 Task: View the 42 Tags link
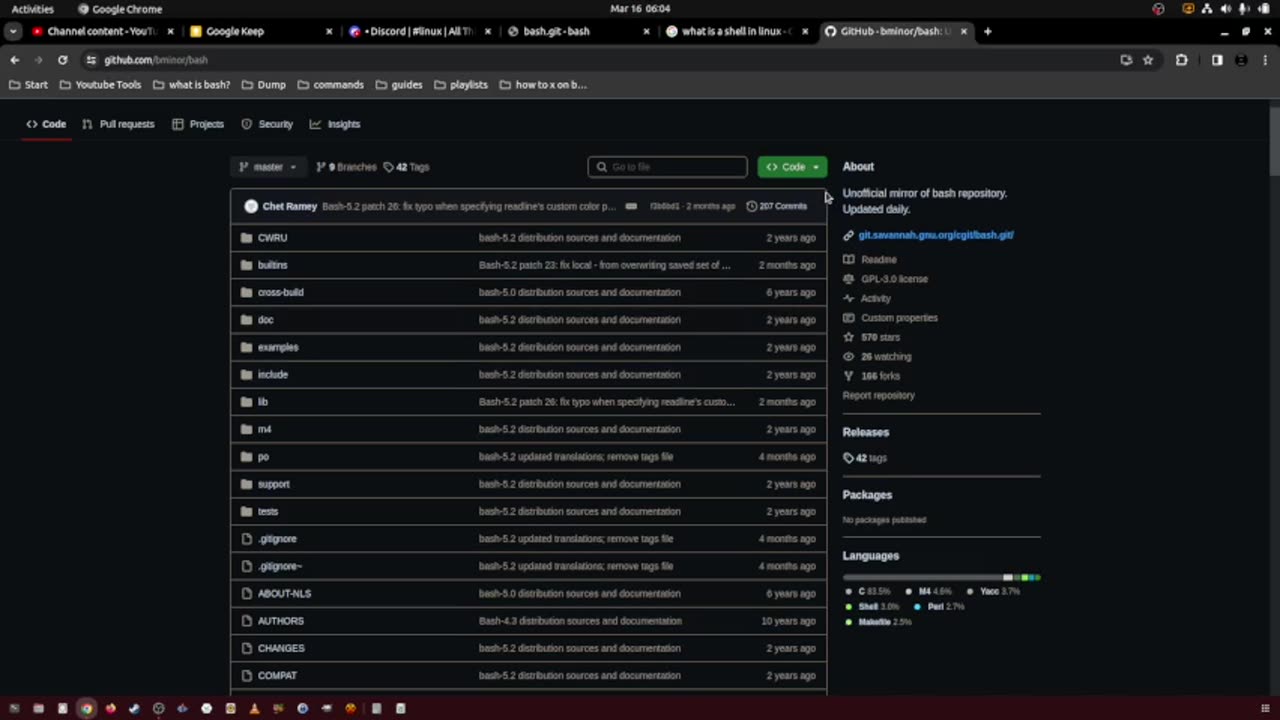click(x=406, y=167)
